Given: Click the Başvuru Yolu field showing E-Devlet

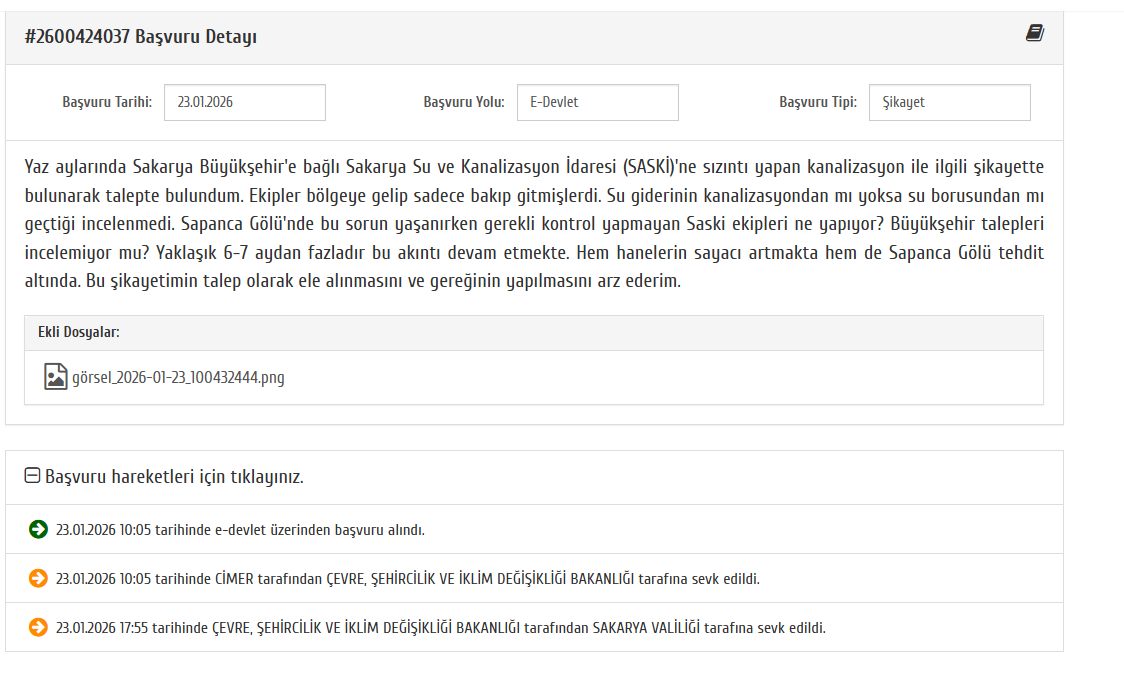Looking at the screenshot, I should tap(597, 102).
